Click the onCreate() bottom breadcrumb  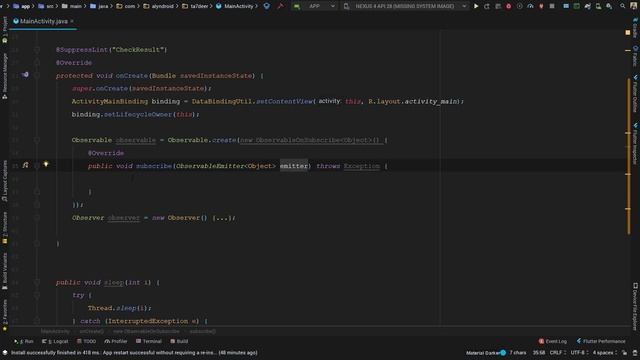pos(92,331)
